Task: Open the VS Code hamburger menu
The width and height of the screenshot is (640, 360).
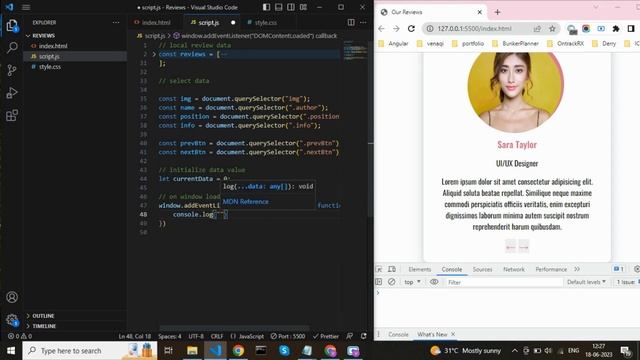Action: [26, 7]
